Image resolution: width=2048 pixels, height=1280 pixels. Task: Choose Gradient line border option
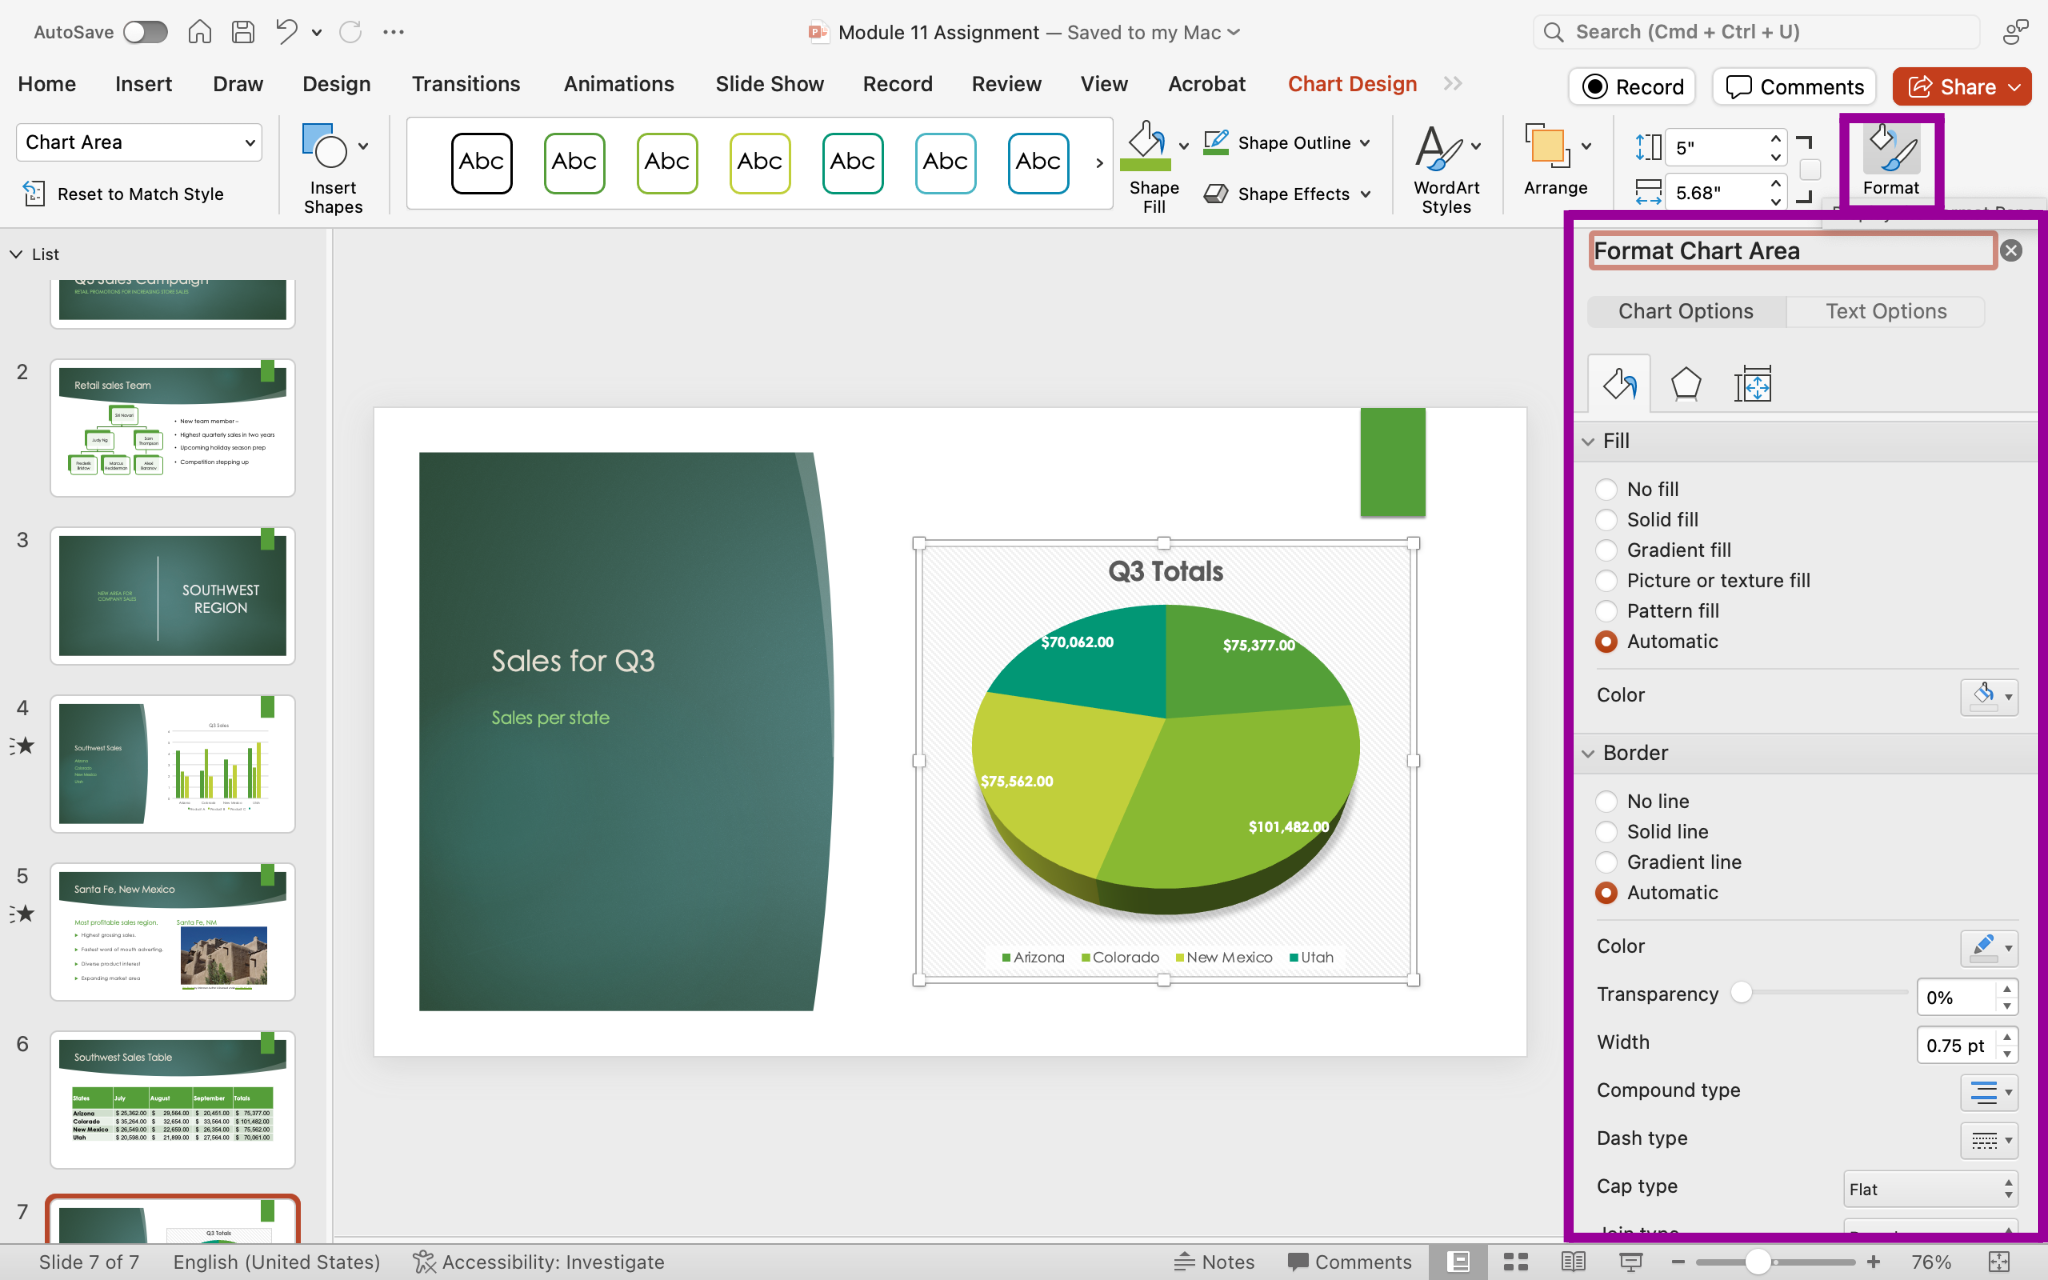pos(1606,862)
